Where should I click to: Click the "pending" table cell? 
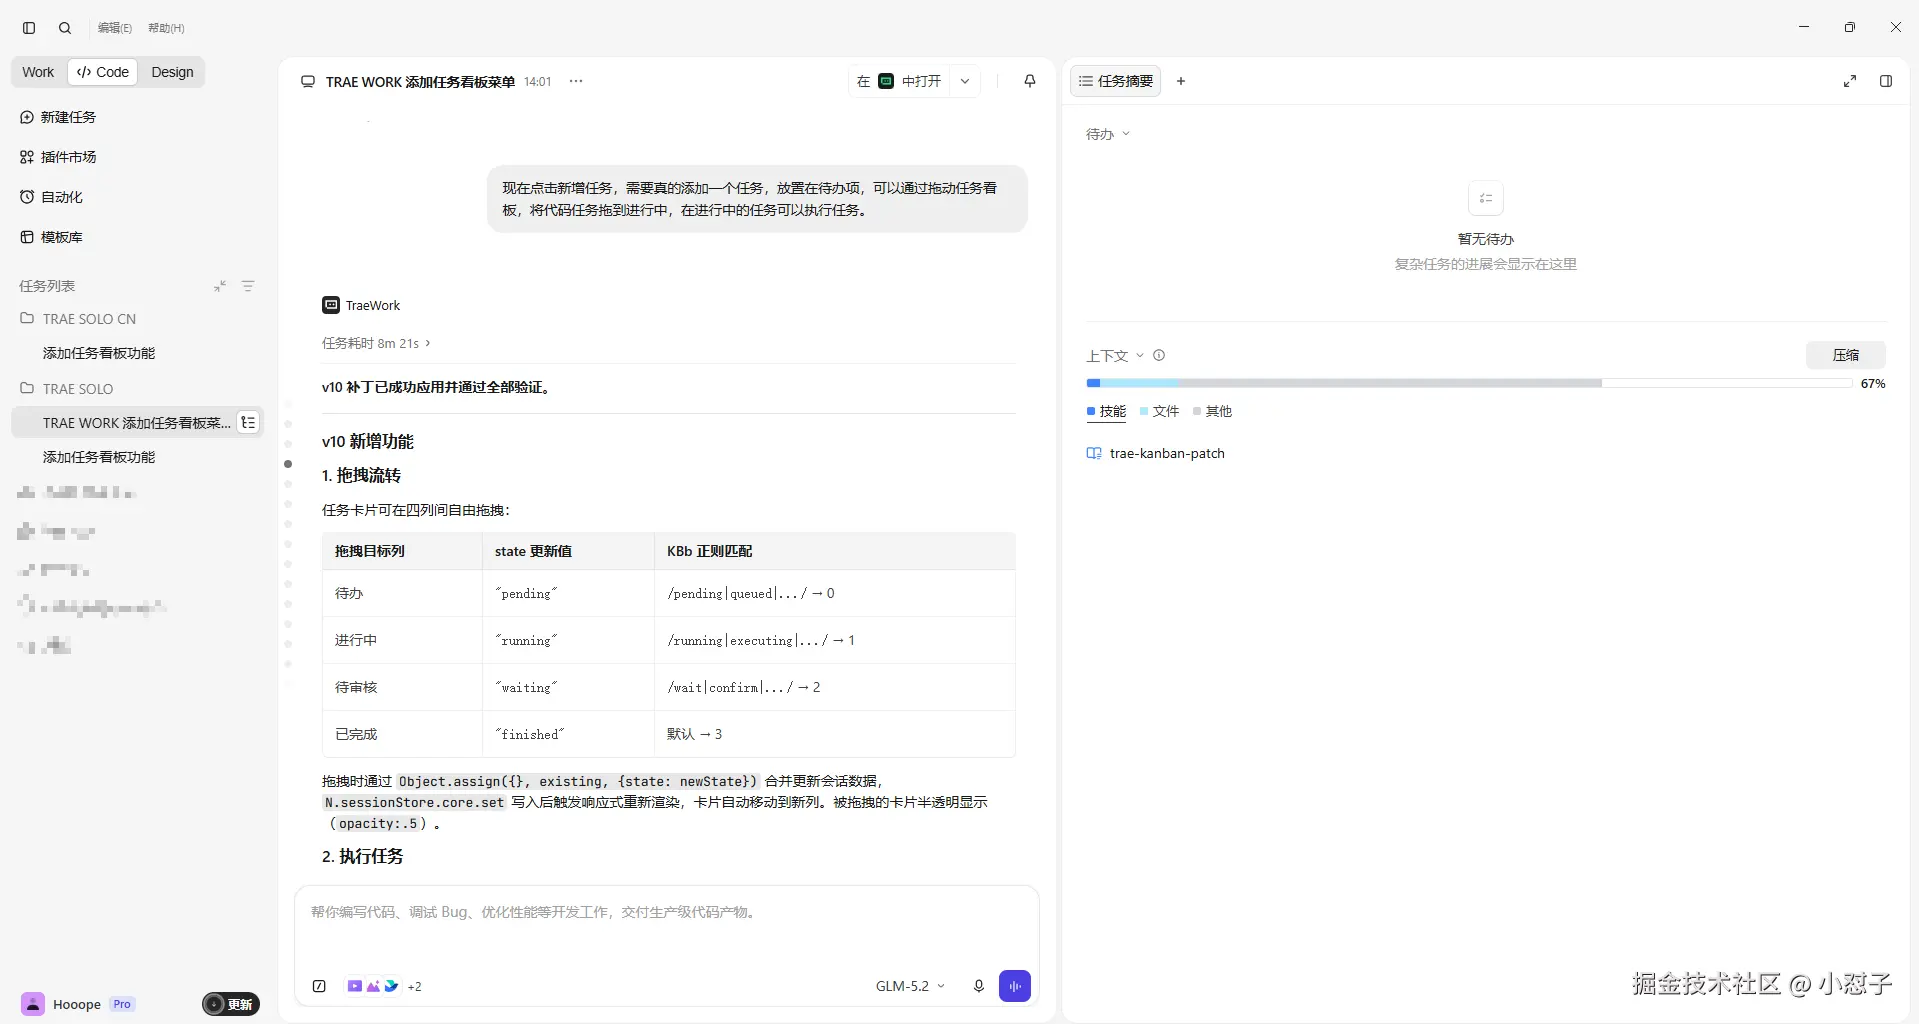(x=568, y=593)
